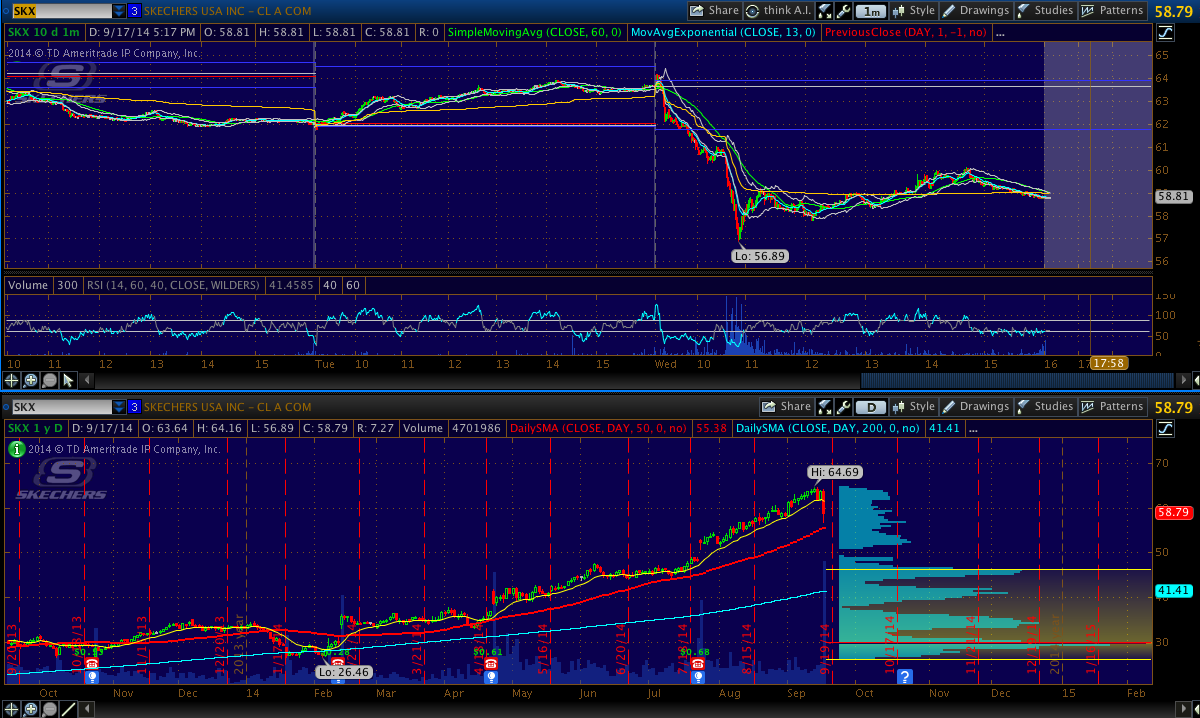Click the think A.I. button
Screen dimensions: 1200x718
click(x=778, y=11)
